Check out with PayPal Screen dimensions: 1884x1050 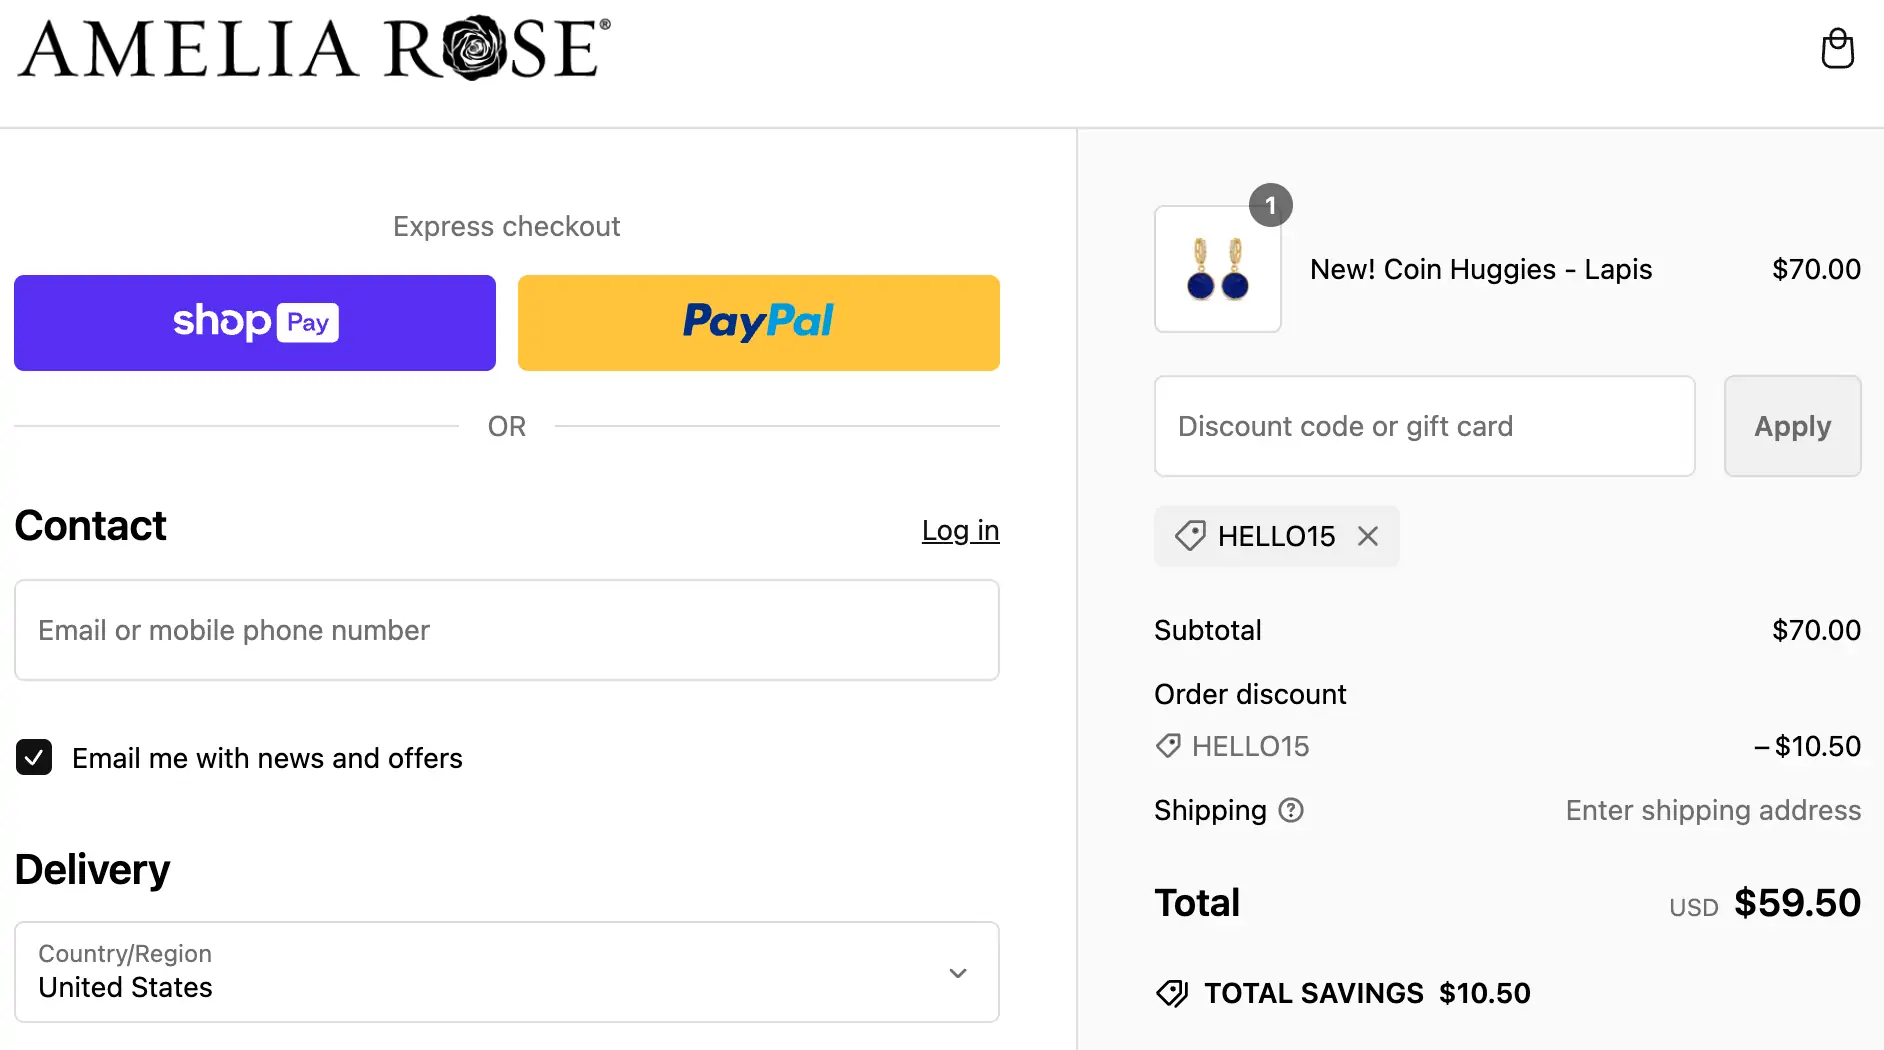point(758,323)
